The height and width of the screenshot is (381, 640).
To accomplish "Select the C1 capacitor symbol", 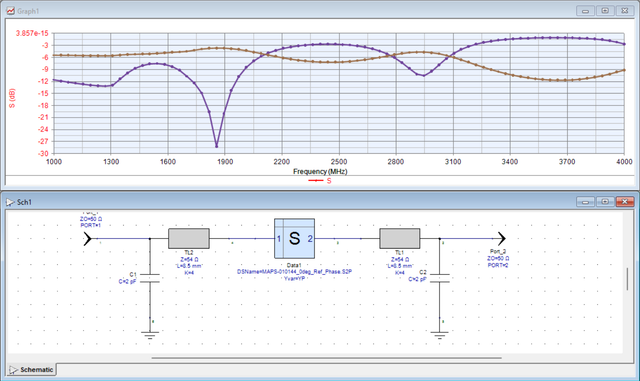I will click(x=150, y=279).
